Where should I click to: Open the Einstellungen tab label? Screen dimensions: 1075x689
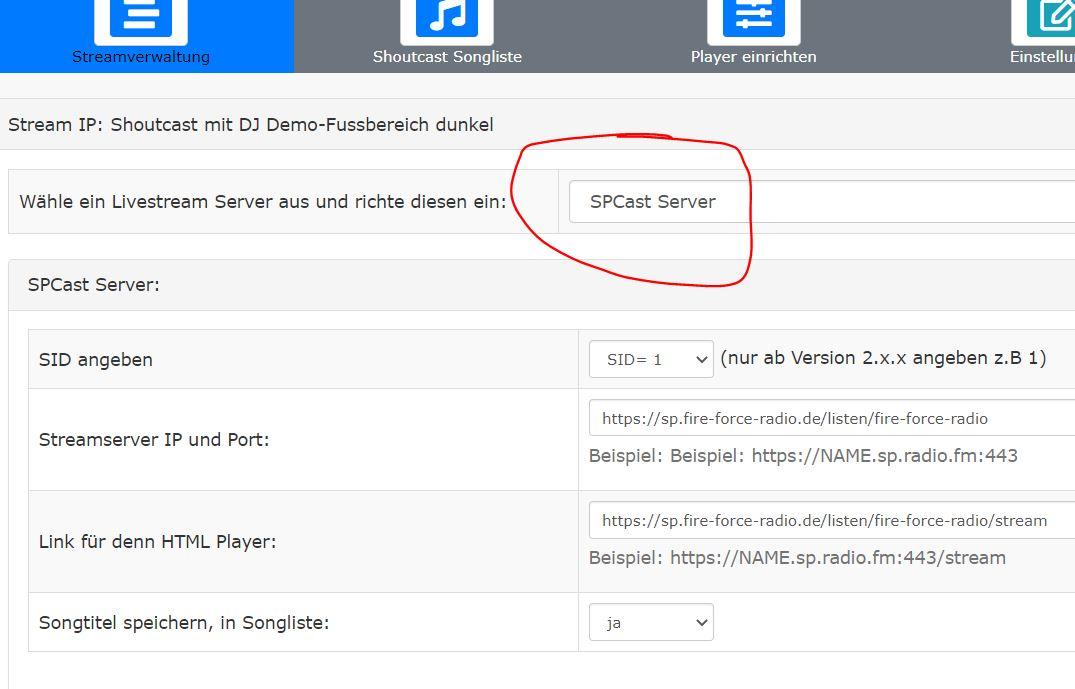[1042, 57]
